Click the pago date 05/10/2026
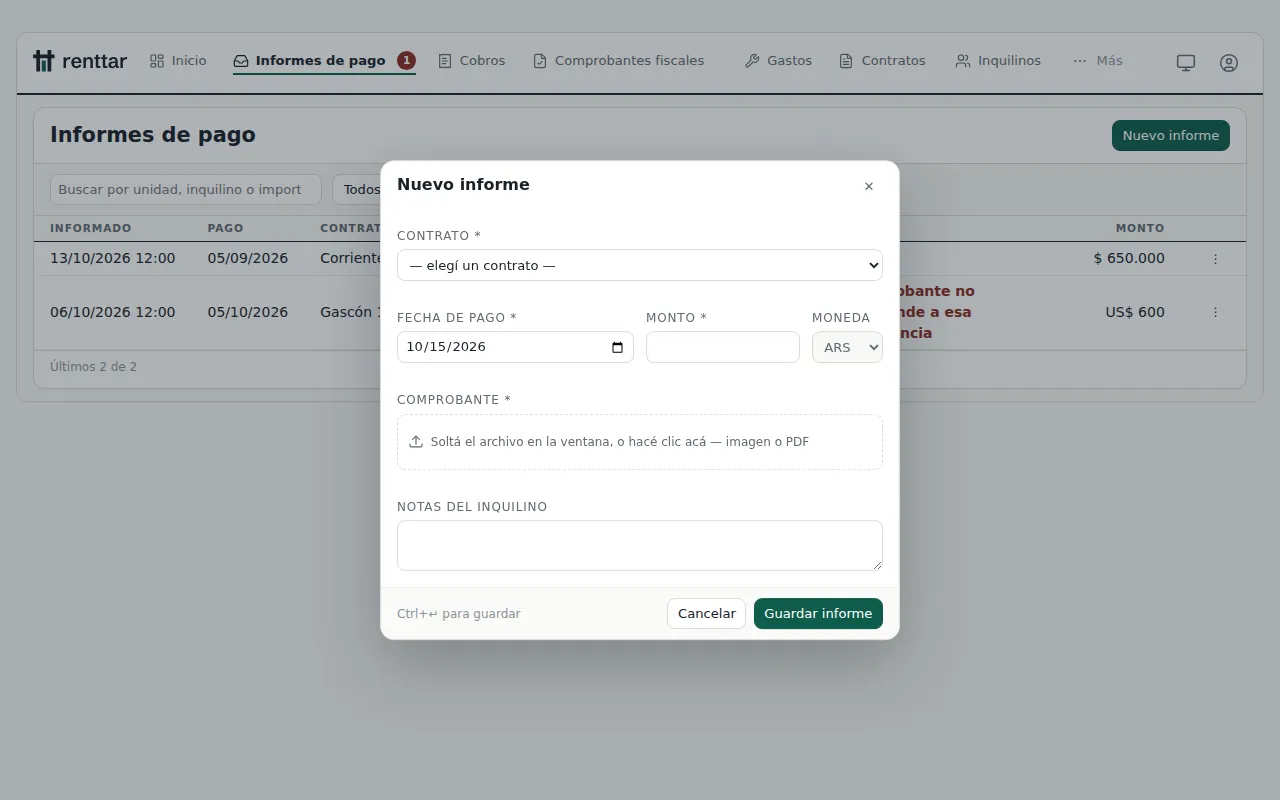This screenshot has height=800, width=1280. click(x=248, y=312)
